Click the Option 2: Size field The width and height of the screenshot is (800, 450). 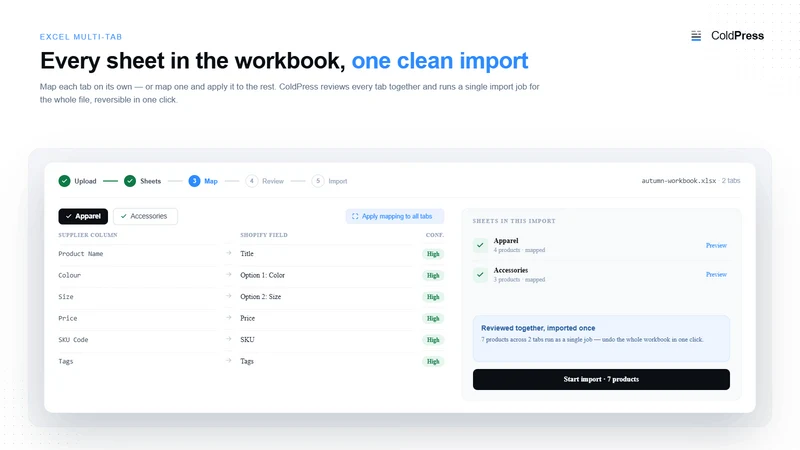(261, 296)
